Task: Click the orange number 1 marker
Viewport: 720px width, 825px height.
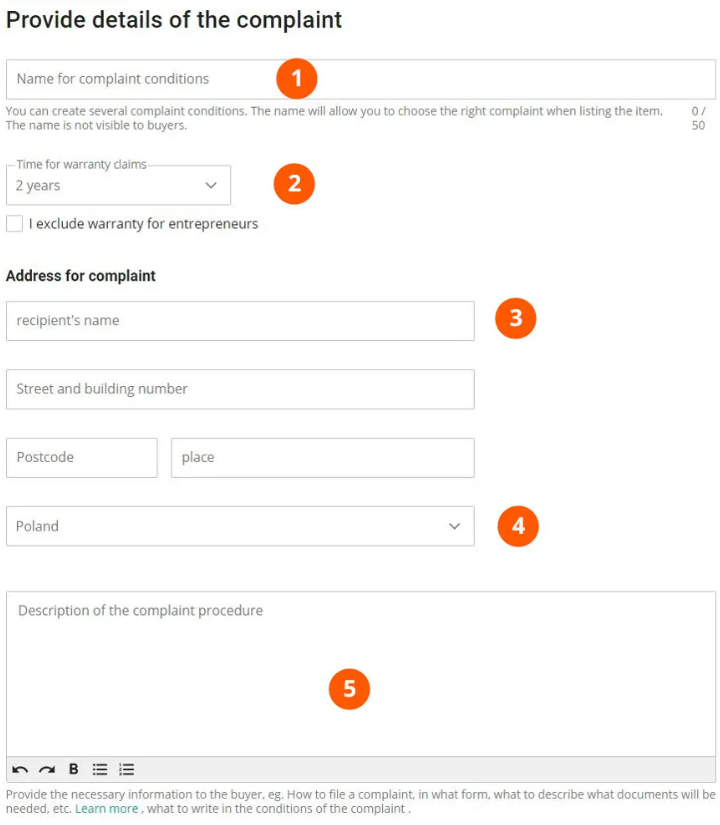Action: (x=296, y=78)
